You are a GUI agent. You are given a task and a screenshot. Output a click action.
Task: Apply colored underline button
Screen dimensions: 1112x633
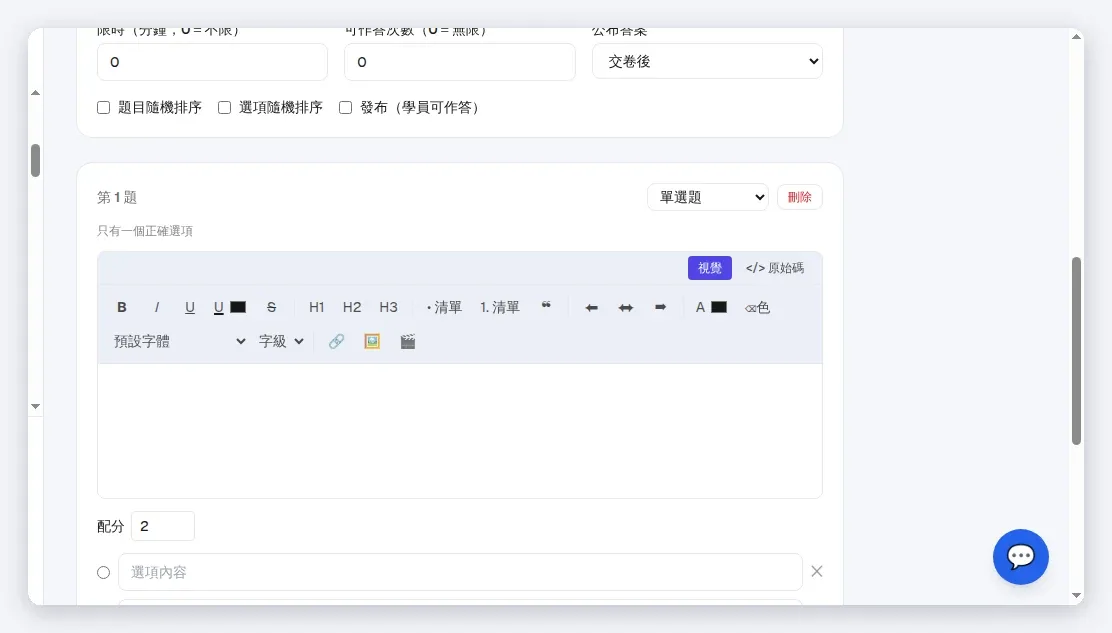218,307
